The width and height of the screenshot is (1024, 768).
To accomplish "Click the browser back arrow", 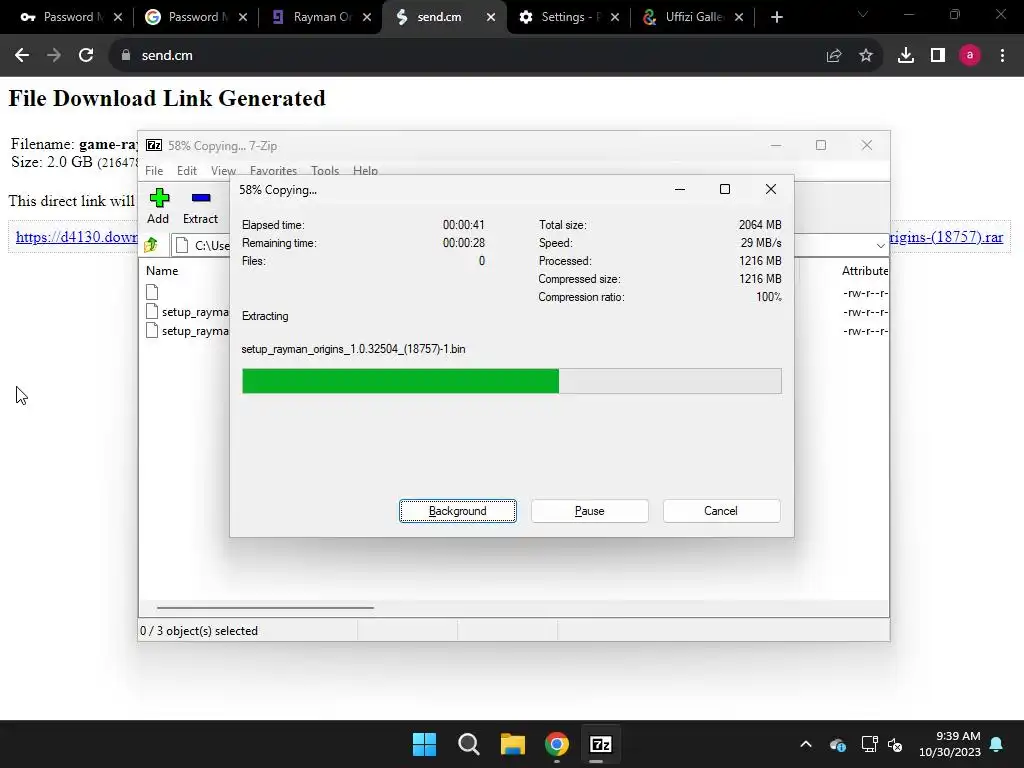I will 22,56.
